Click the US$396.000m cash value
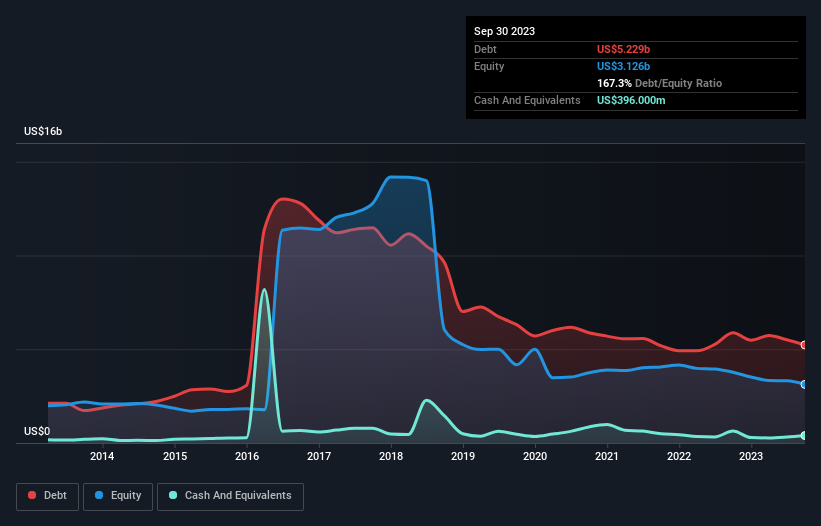Screen dimensions: 821x526 [631, 100]
